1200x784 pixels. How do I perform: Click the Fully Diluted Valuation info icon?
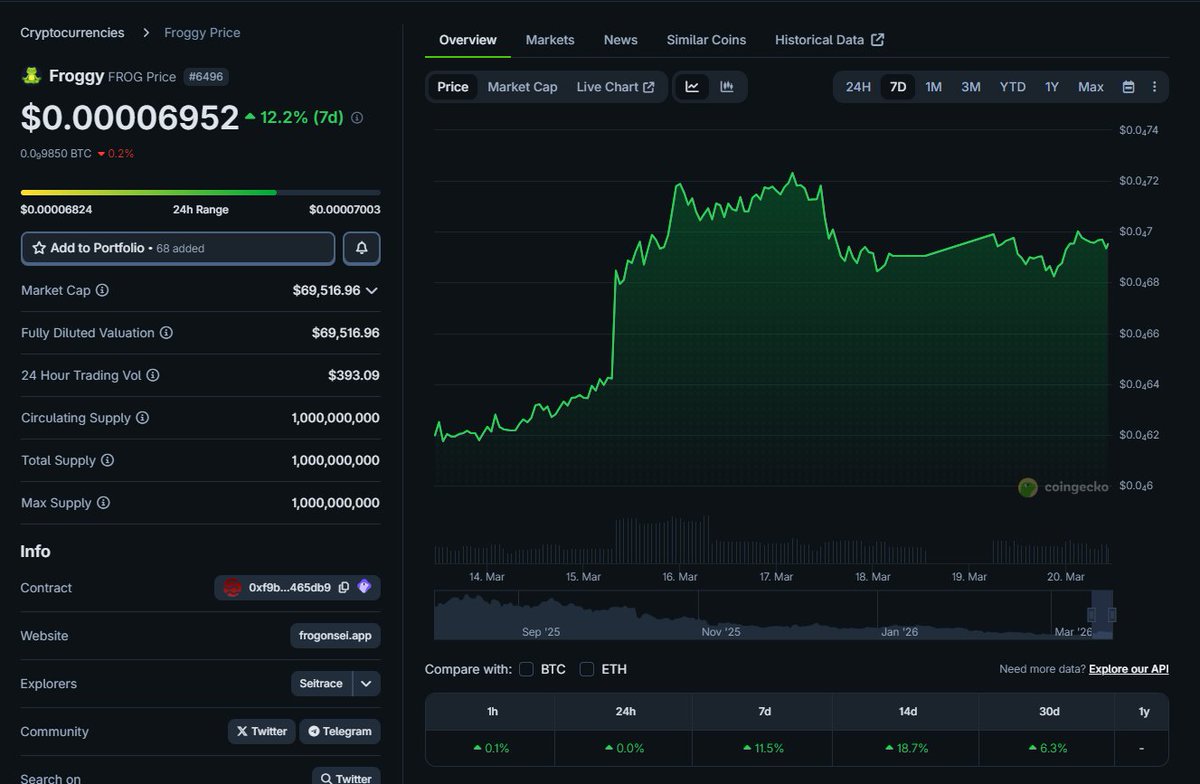166,333
